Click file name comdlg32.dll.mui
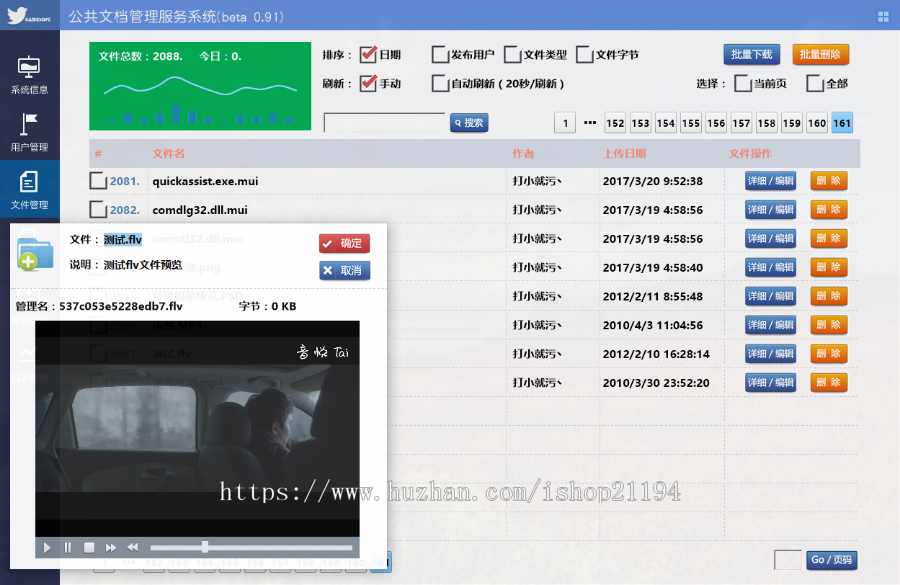Viewport: 900px width, 585px height. 200,210
